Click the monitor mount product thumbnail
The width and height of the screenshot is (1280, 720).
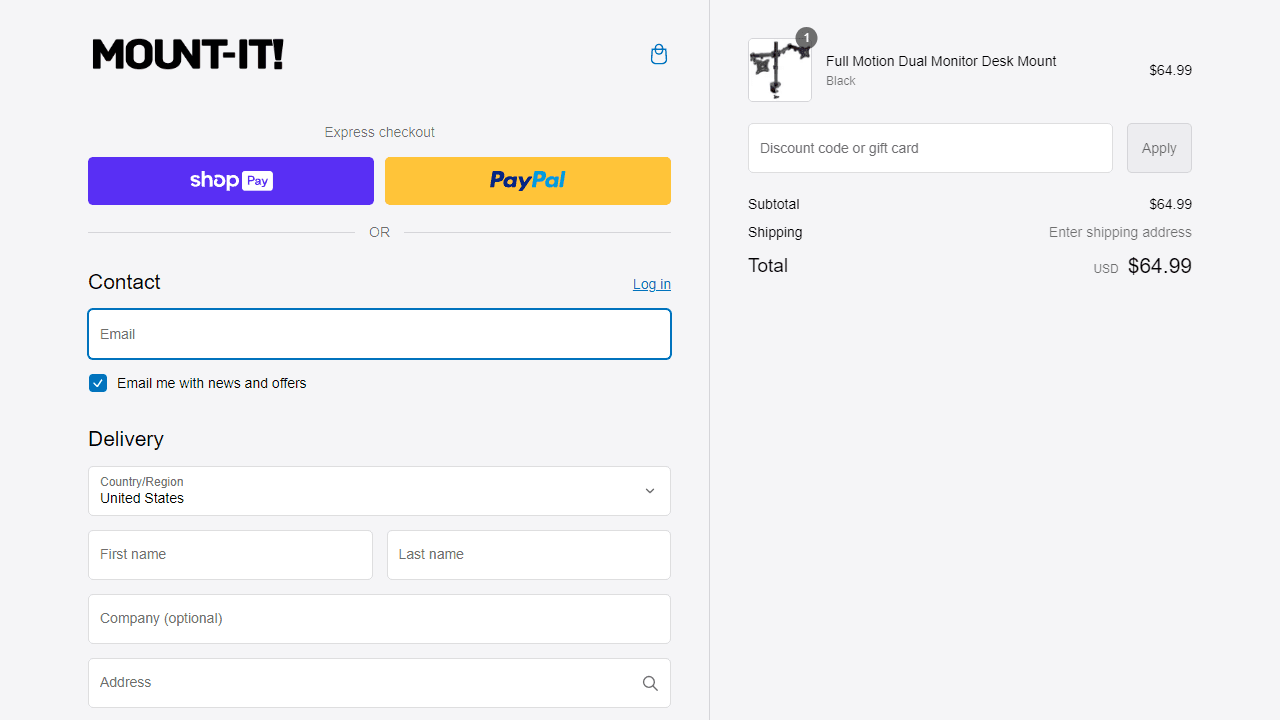point(780,70)
